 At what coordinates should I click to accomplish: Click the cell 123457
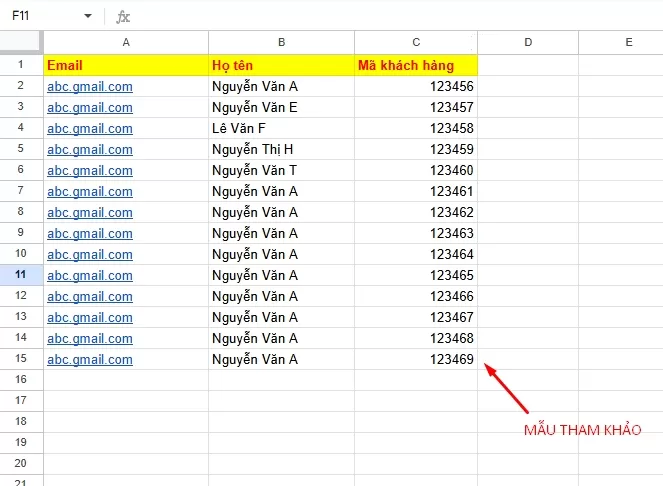coord(416,107)
